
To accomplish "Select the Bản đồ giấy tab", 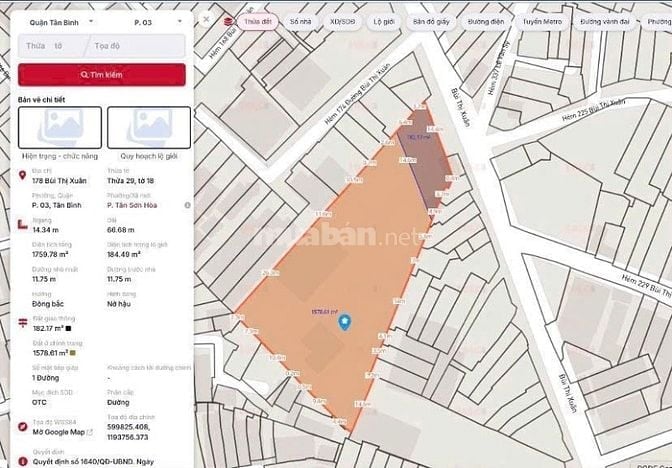I will [432, 20].
